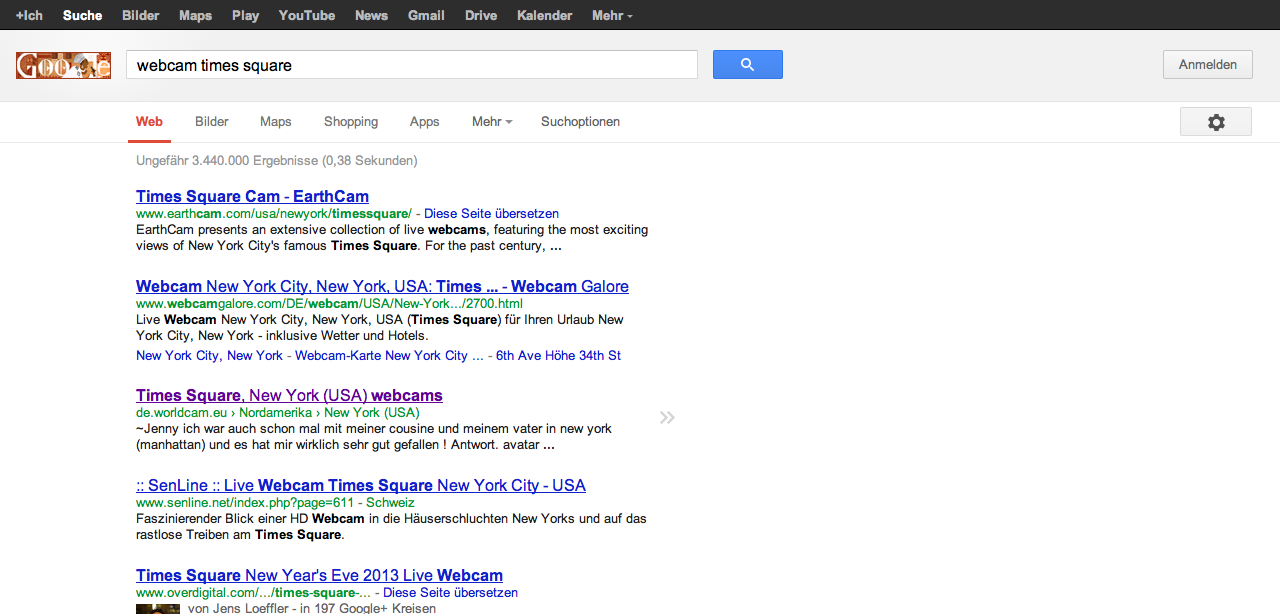The image size is (1280, 614).
Task: Click the Google doodle logo
Action: point(63,66)
